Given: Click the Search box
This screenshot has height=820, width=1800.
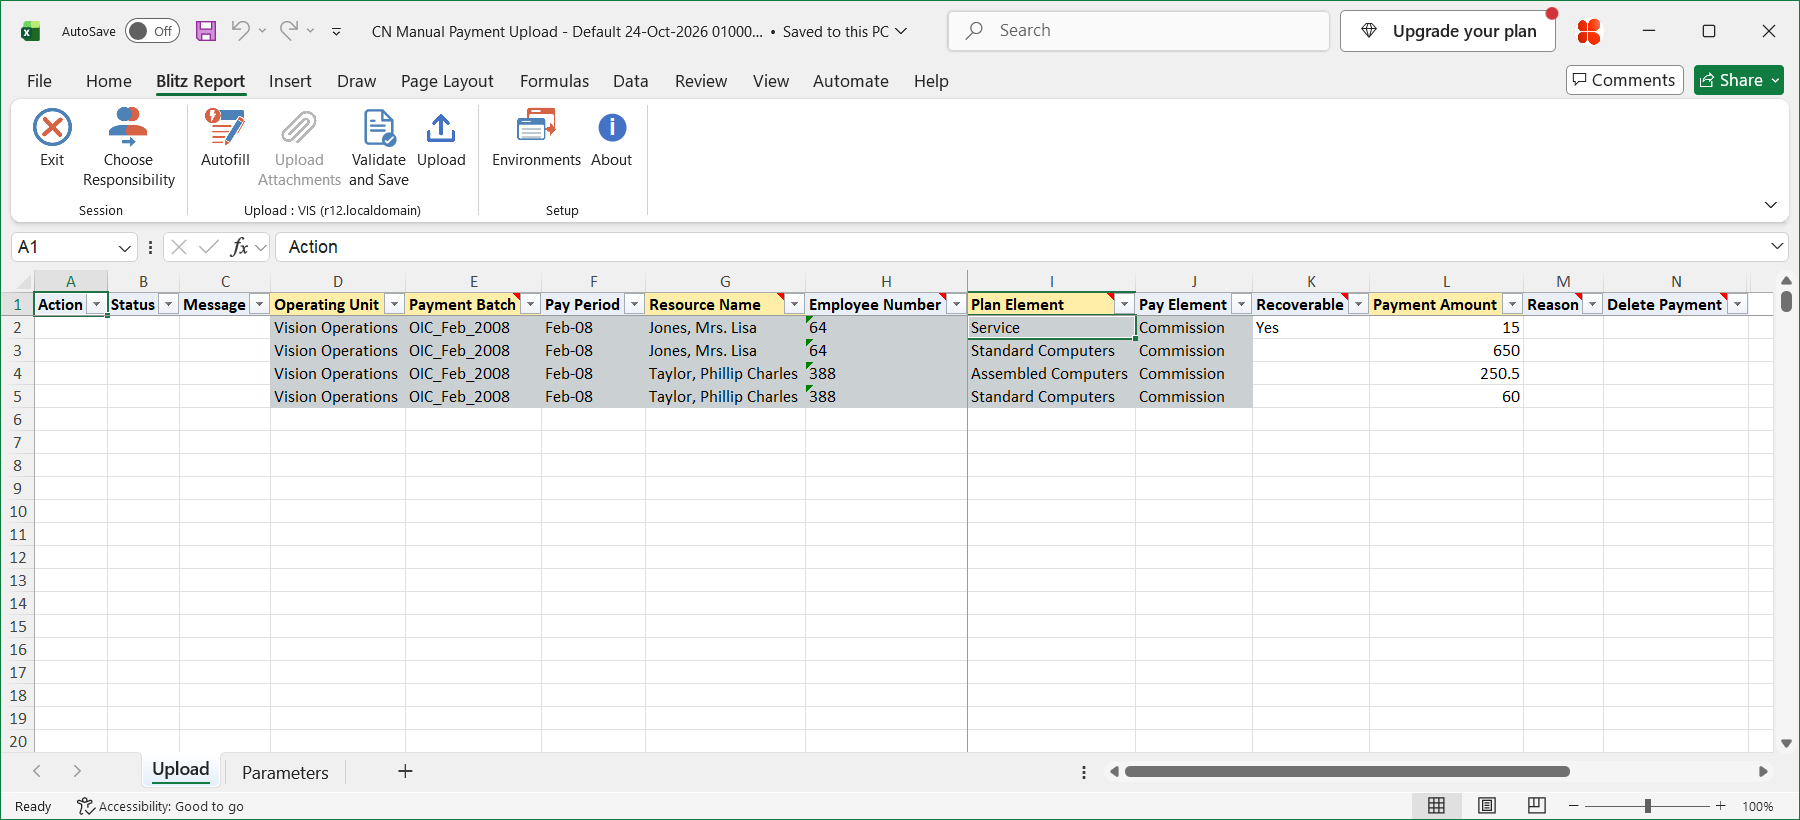Looking at the screenshot, I should click(x=1139, y=31).
